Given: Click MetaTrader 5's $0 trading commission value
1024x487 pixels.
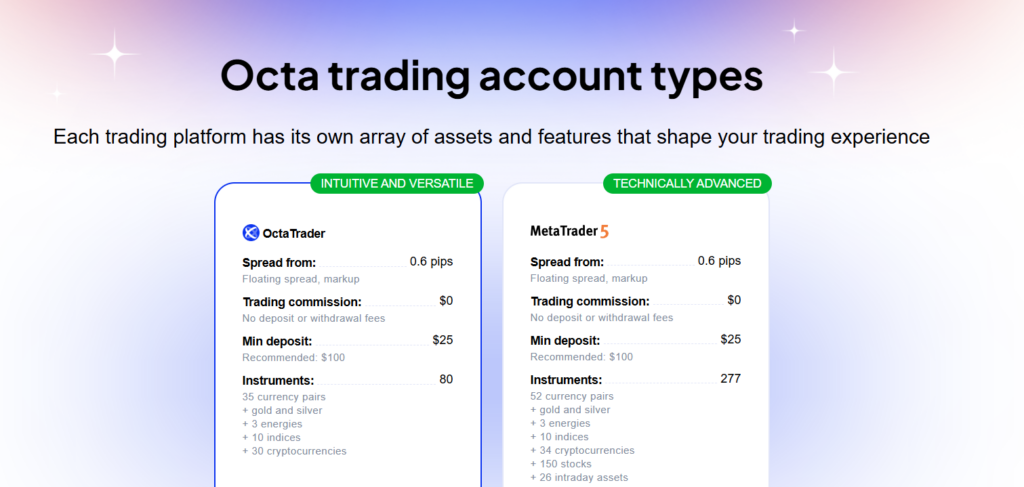Looking at the screenshot, I should pyautogui.click(x=734, y=300).
